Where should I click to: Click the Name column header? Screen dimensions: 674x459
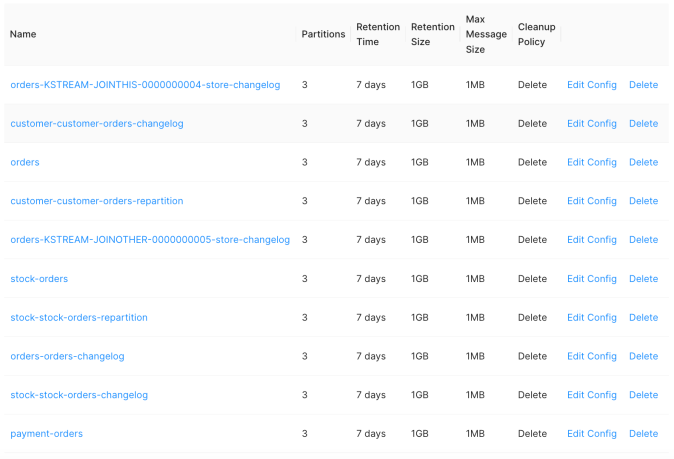23,34
